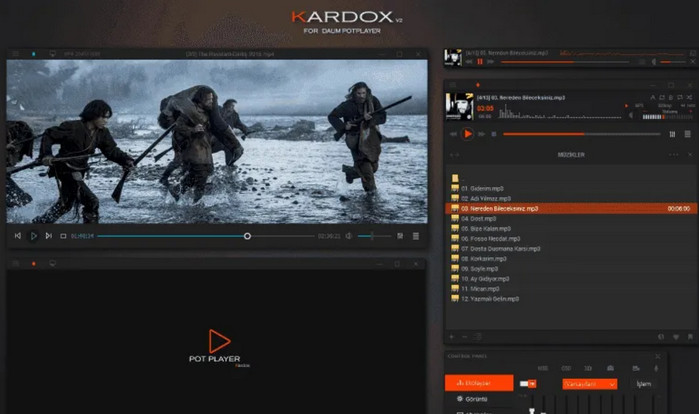Pause playback in the mini audio player
Screen dimensions: 699x414
(480, 61)
